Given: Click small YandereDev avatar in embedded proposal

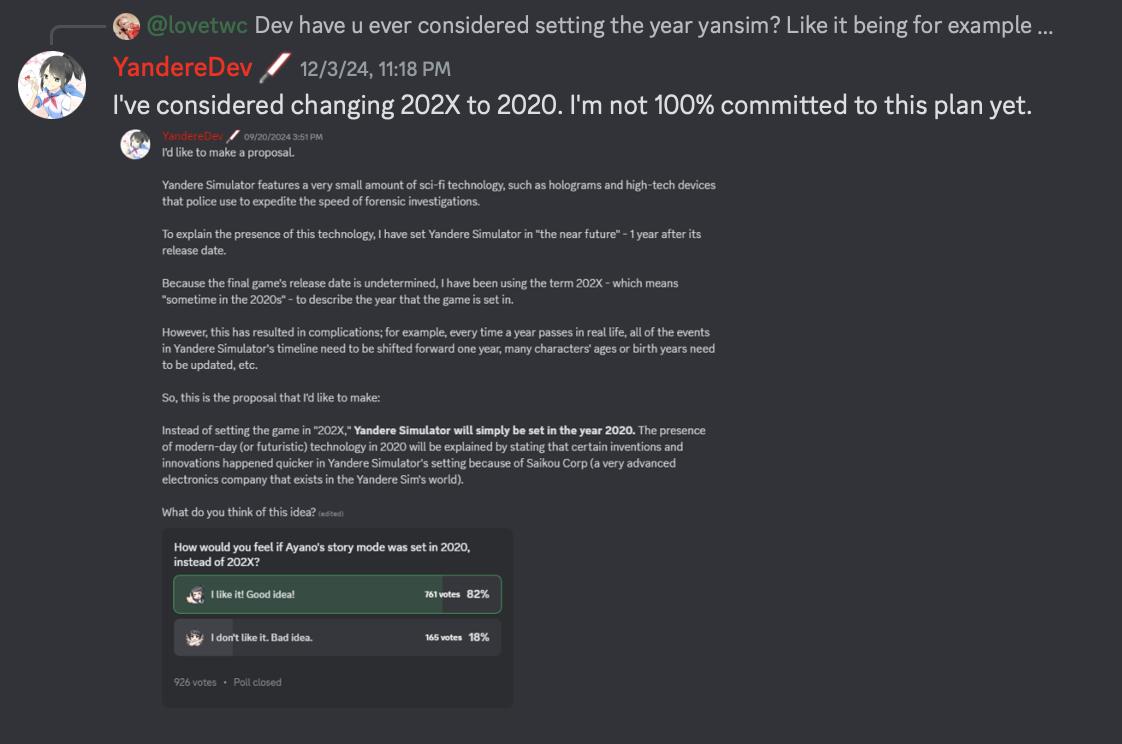Looking at the screenshot, I should (x=136, y=144).
